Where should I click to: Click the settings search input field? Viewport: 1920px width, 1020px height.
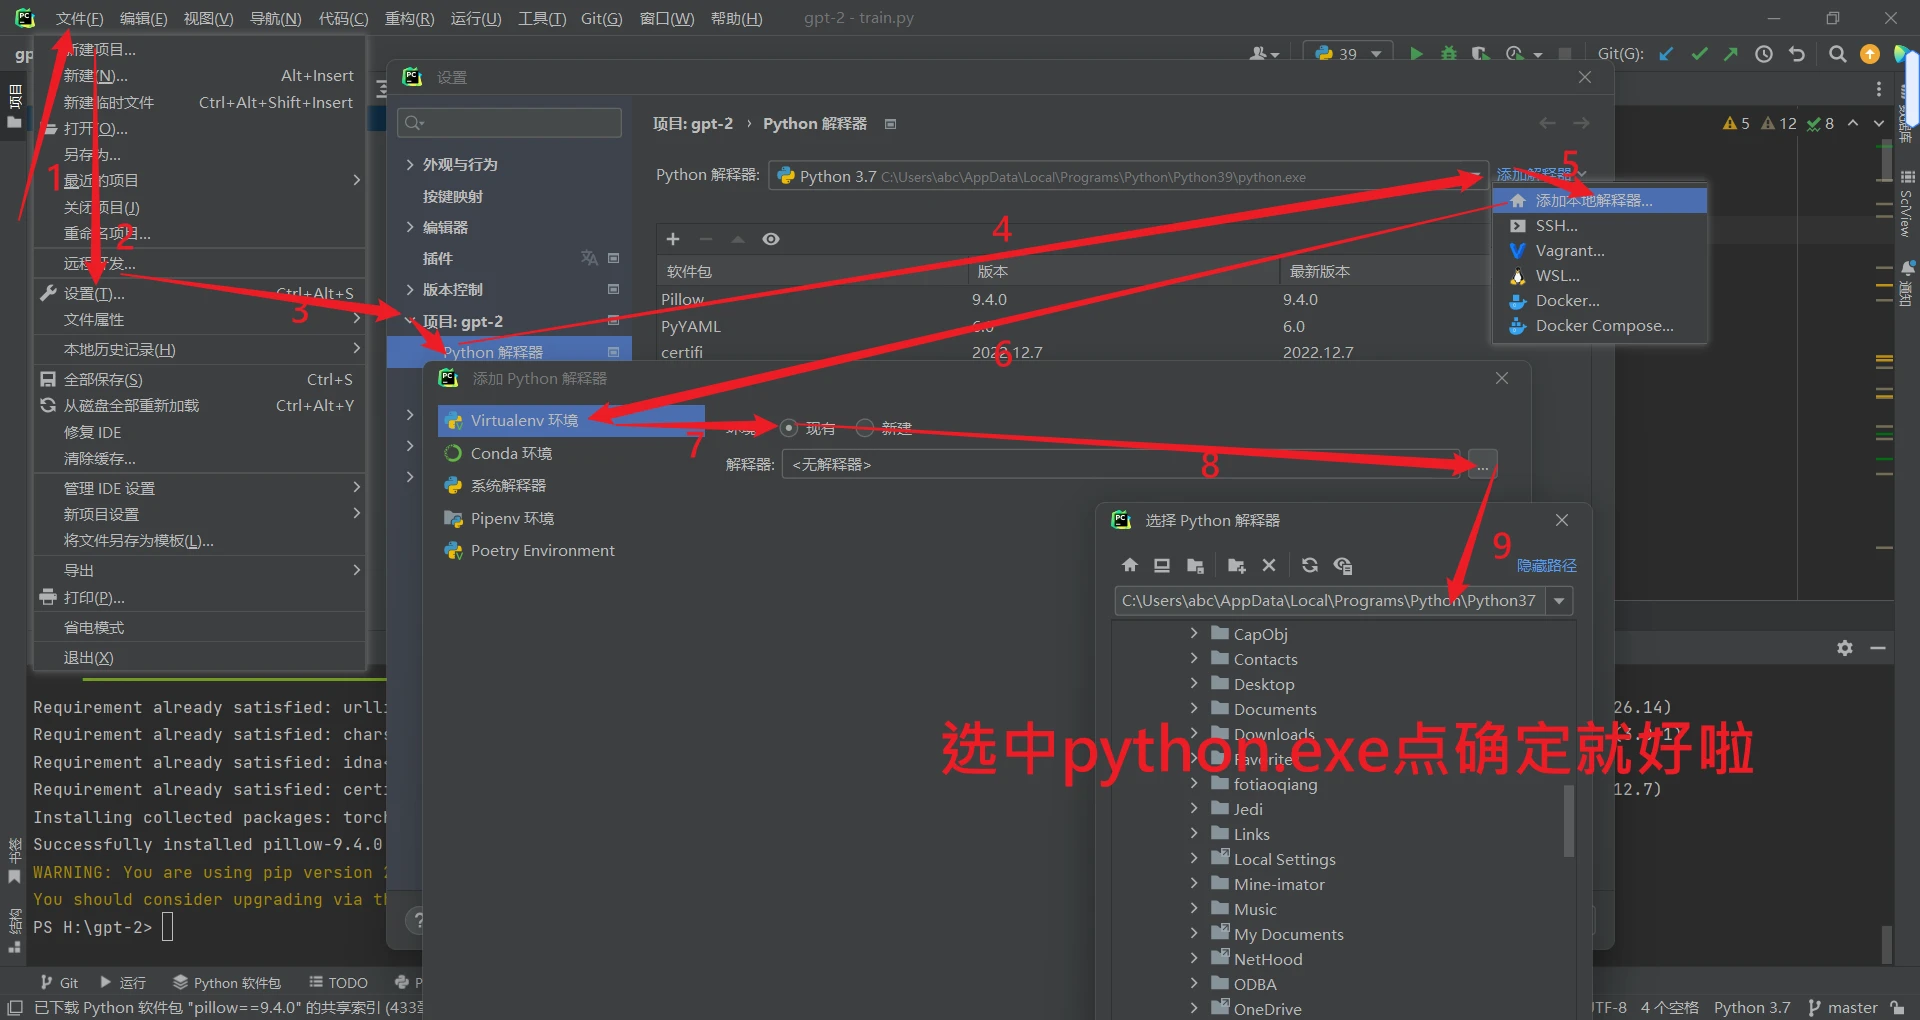pyautogui.click(x=510, y=123)
